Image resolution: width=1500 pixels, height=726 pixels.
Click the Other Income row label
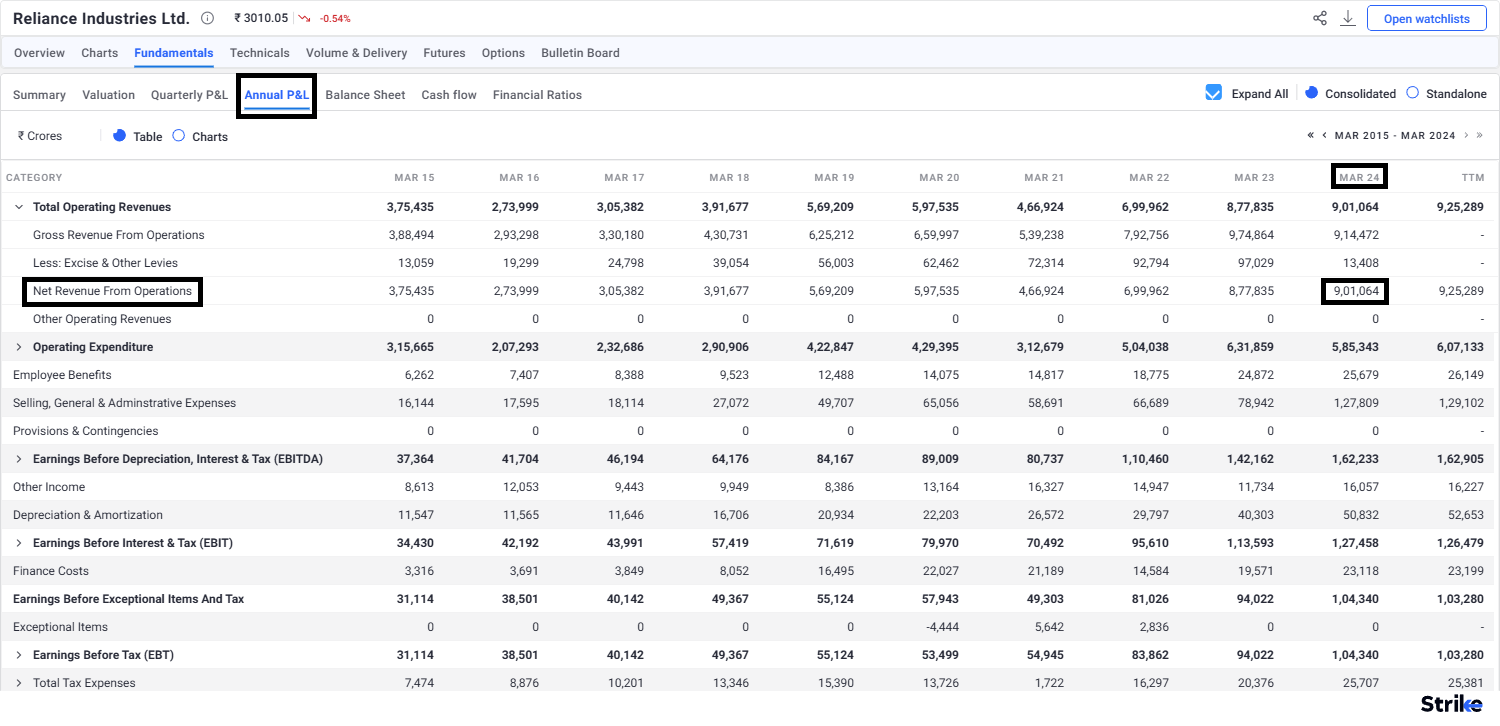(49, 487)
